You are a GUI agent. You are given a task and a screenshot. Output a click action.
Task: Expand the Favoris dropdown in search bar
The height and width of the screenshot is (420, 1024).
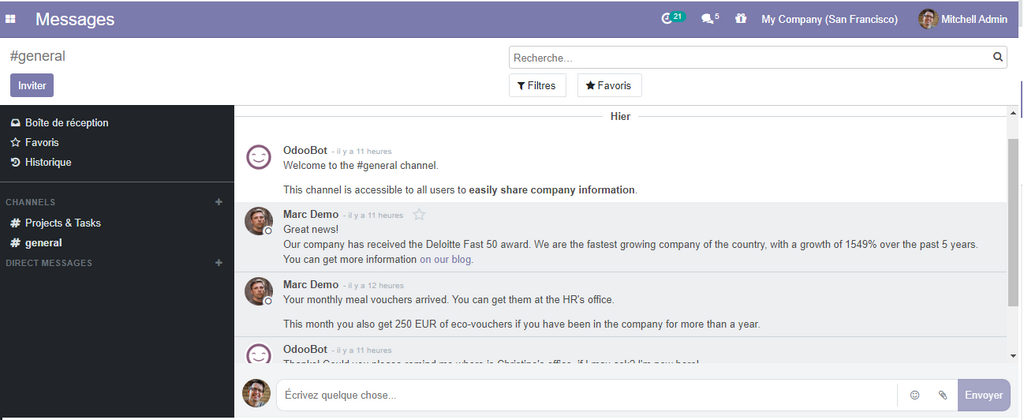point(609,86)
